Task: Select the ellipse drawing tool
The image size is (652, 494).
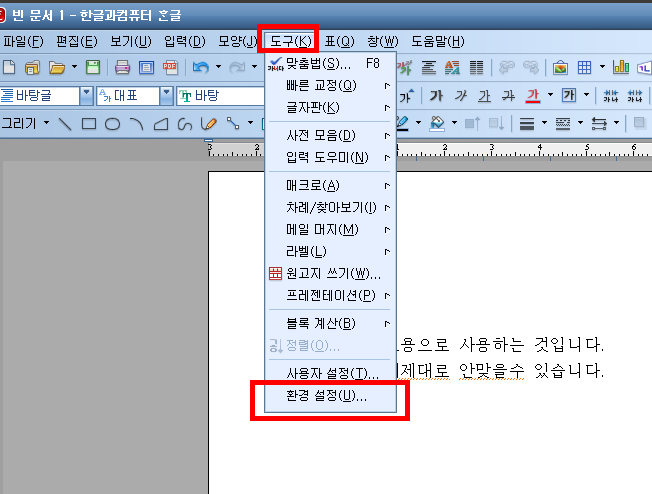Action: 112,124
